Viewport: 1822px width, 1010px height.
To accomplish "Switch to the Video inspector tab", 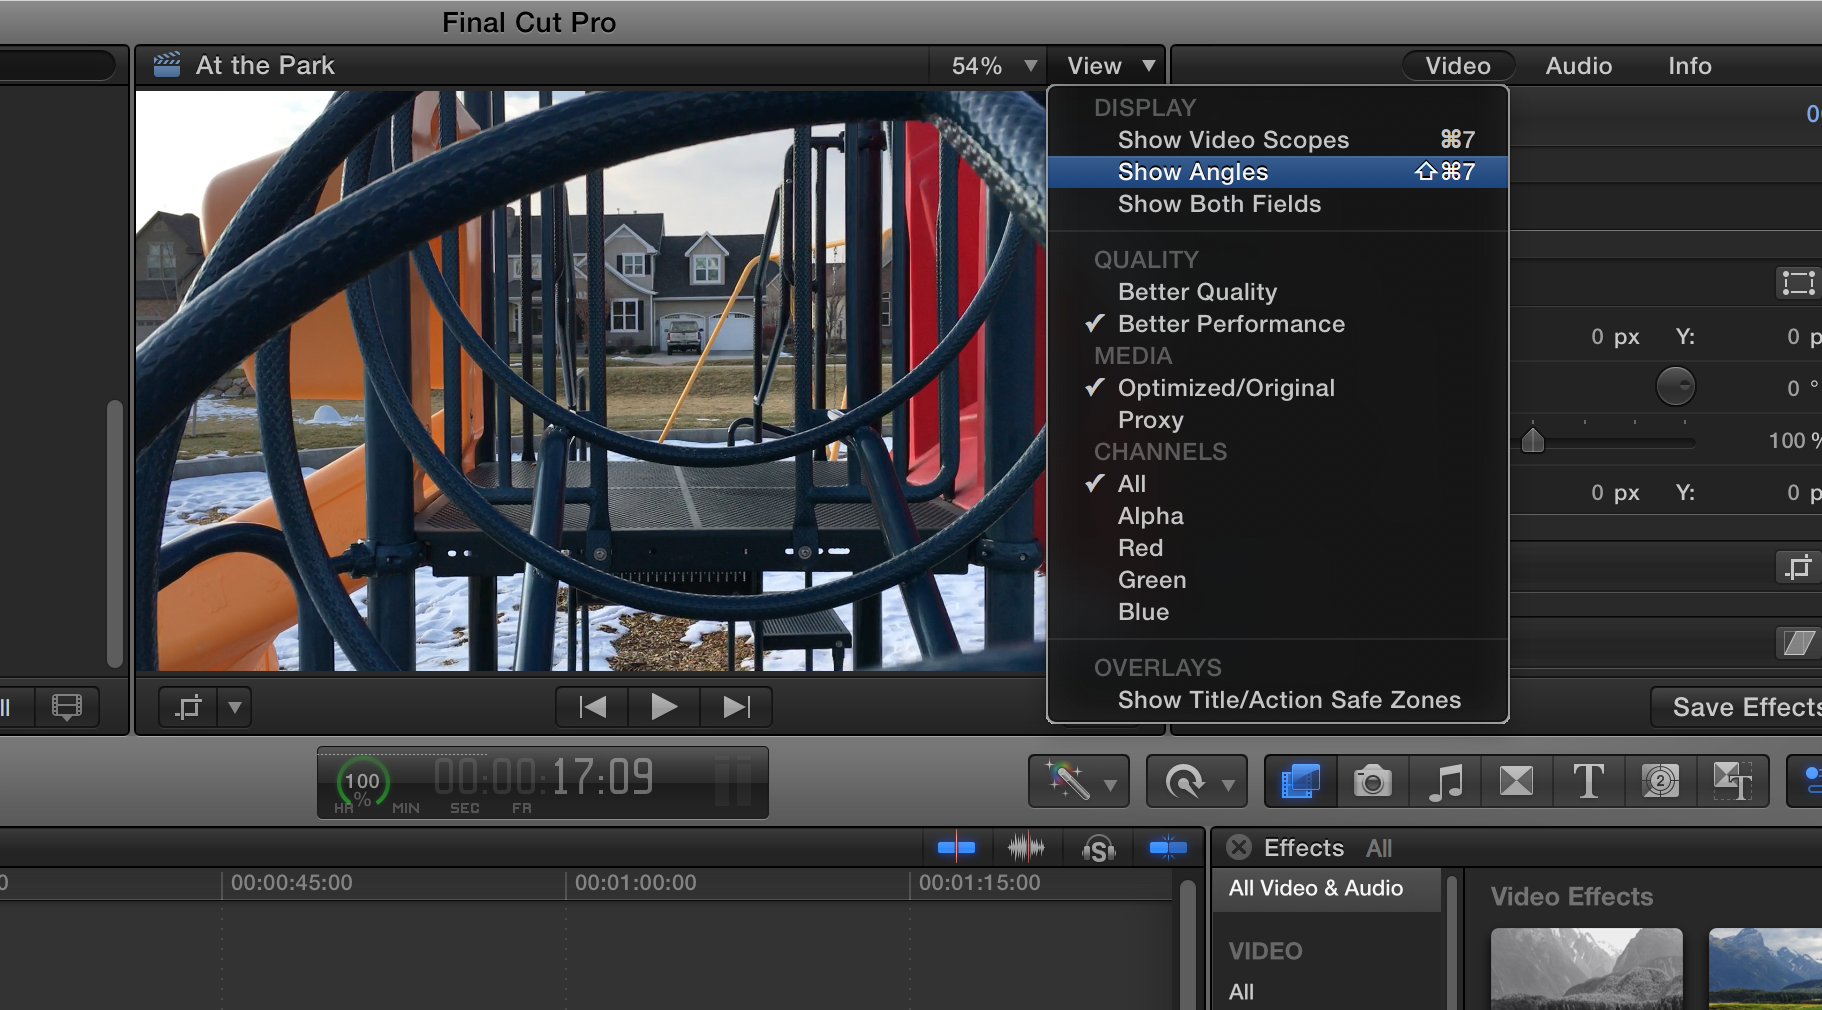I will 1458,66.
